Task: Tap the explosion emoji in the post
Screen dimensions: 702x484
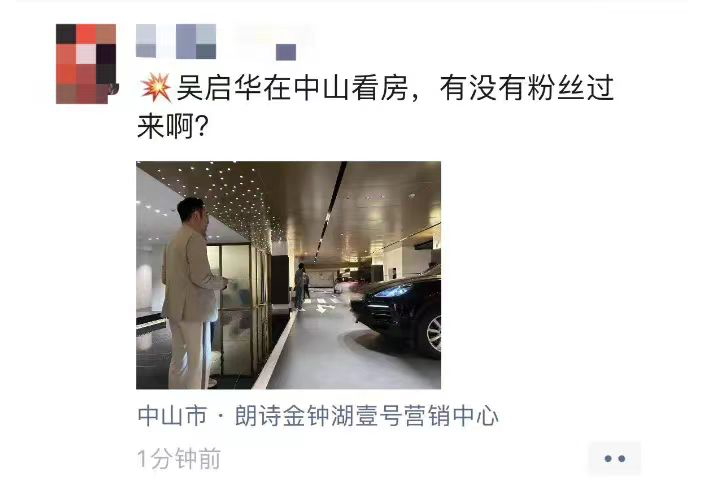Action: click(x=156, y=88)
